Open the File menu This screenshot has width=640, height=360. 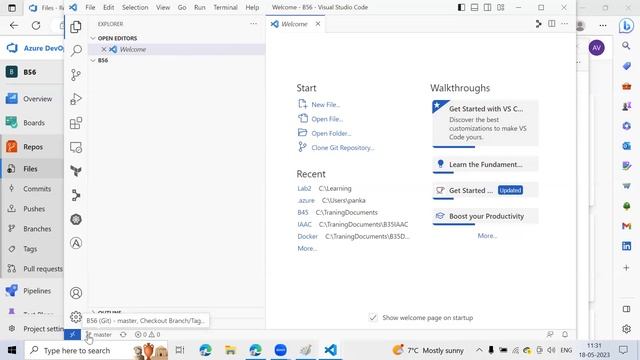click(x=90, y=7)
